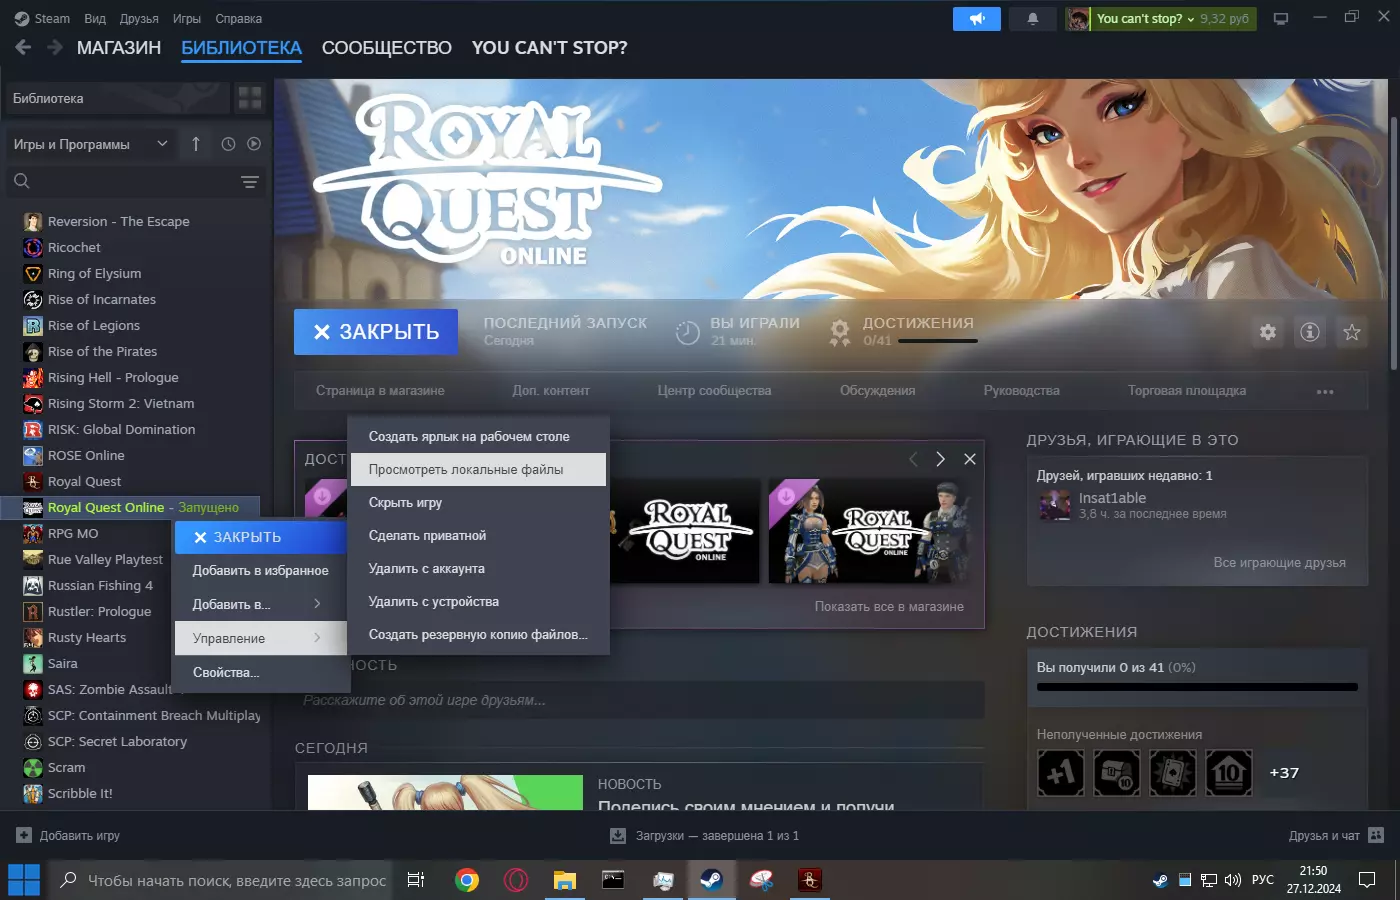Open Task View on the taskbar

(x=416, y=880)
